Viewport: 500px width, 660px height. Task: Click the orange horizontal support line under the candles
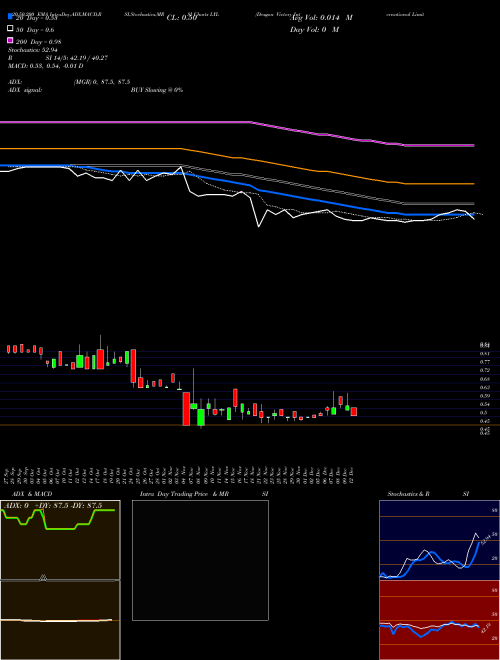(x=250, y=425)
